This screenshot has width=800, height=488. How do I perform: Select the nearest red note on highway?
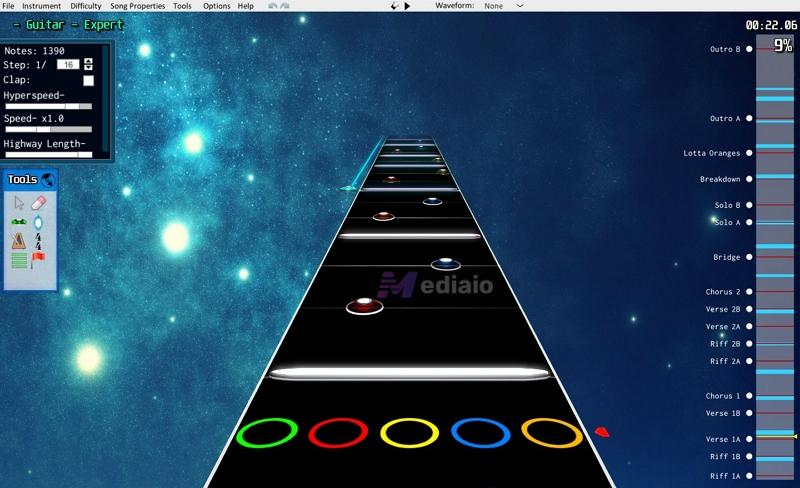tap(364, 306)
